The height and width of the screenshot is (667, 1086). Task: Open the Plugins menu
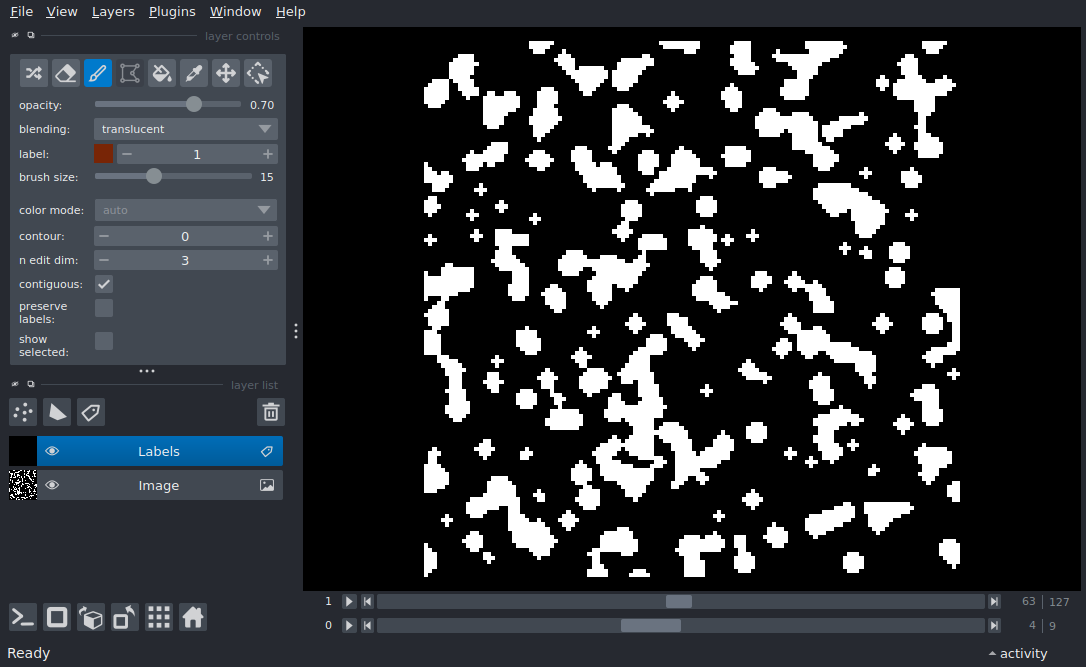(x=172, y=12)
